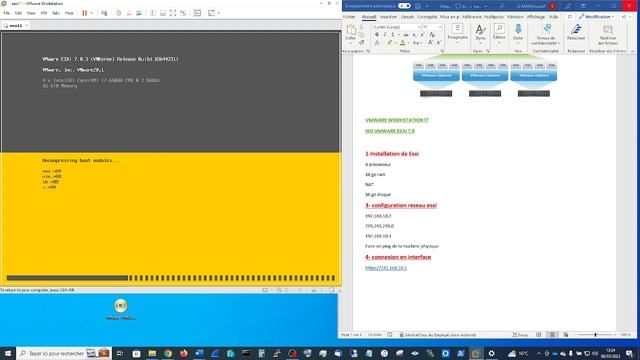The width and height of the screenshot is (640, 360).
Task: Revert the VM to its previous snapshot
Action: coord(129,13)
